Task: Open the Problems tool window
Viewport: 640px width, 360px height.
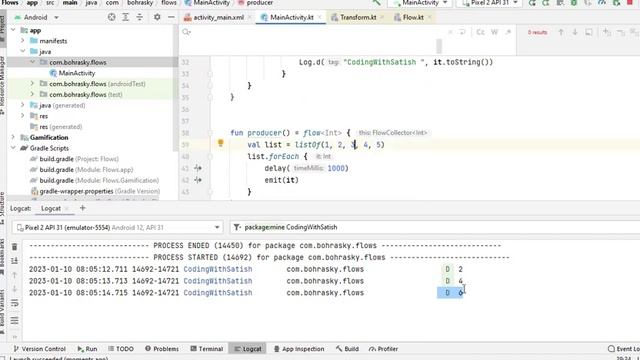Action: 162,349
